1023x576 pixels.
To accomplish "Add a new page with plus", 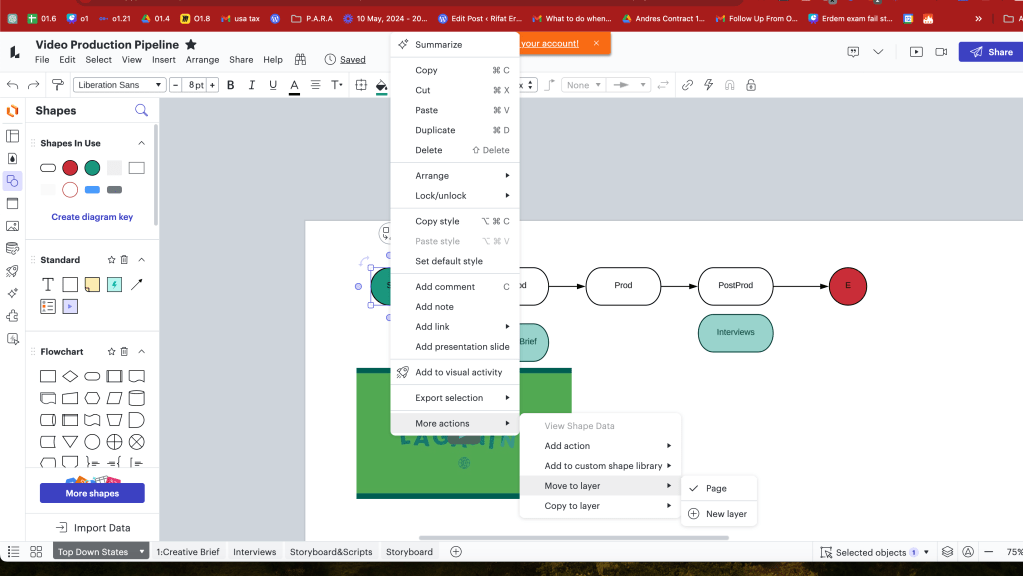I will point(456,551).
